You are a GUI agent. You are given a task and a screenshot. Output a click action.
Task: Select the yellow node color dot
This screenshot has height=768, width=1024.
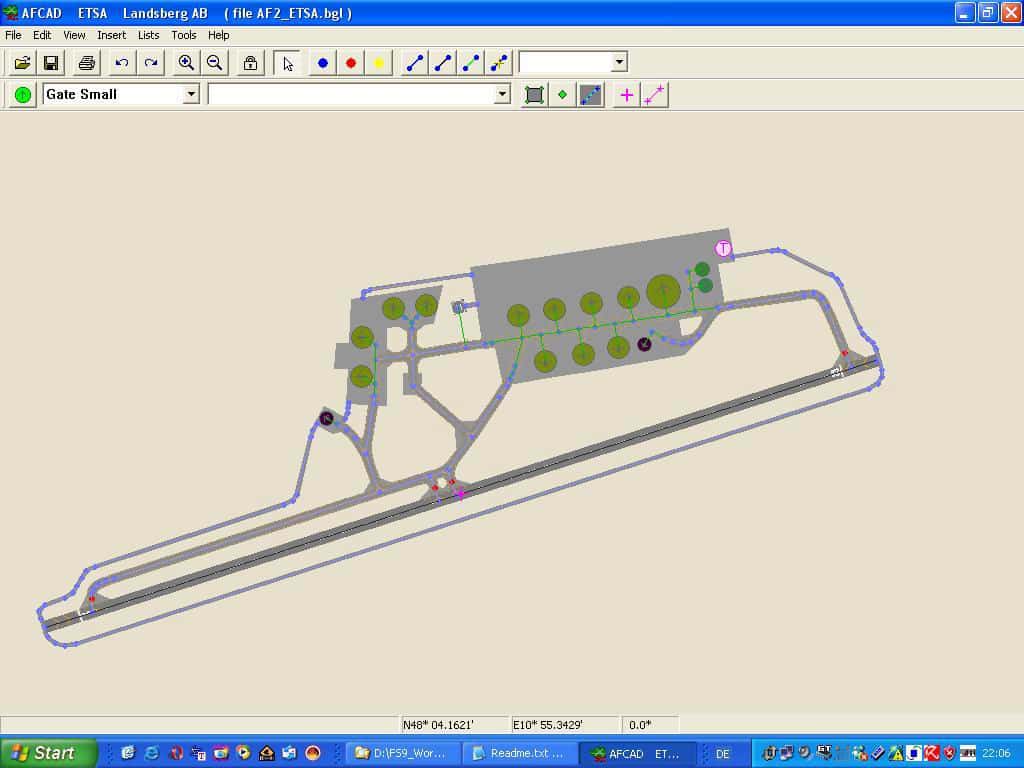pos(379,63)
